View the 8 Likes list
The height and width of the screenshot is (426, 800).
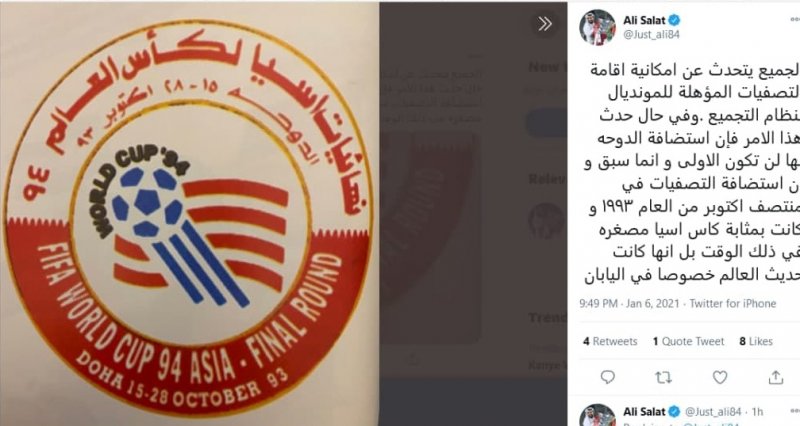[756, 341]
